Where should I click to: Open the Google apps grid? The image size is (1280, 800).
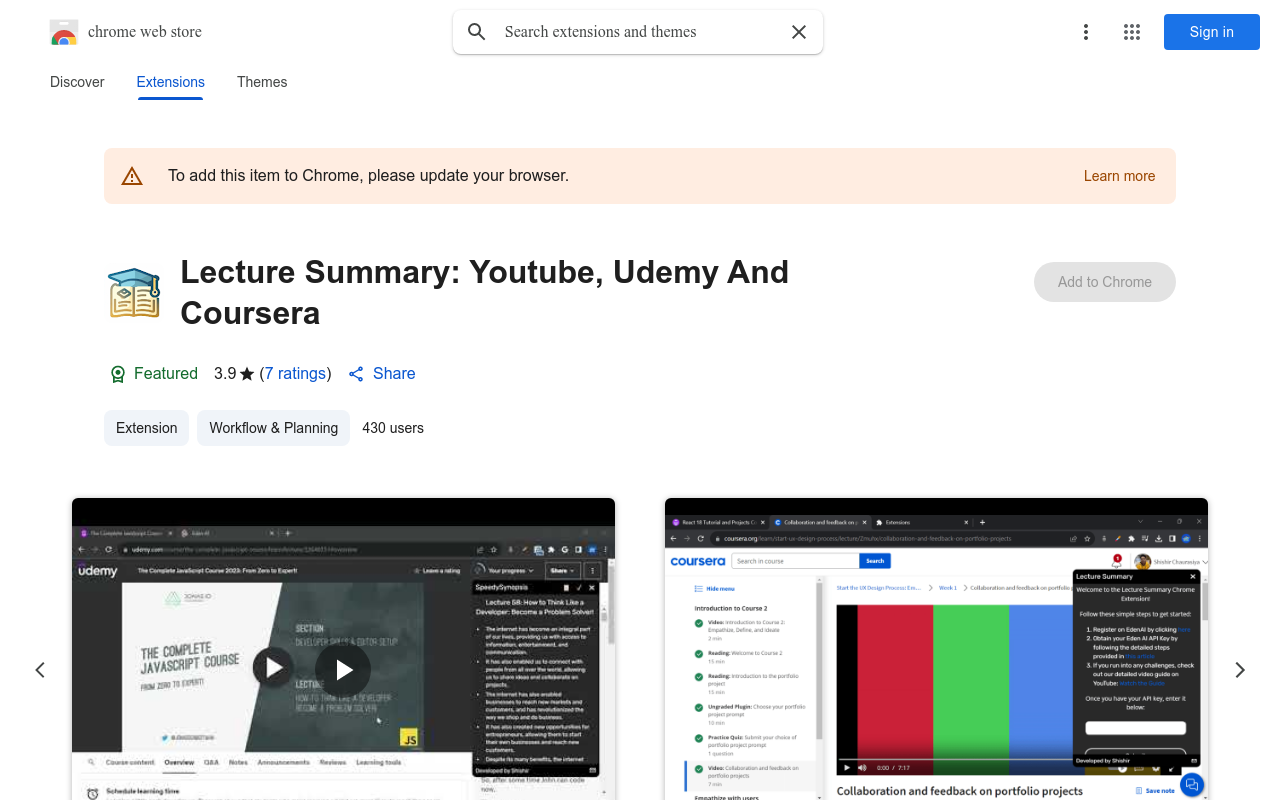[x=1132, y=32]
